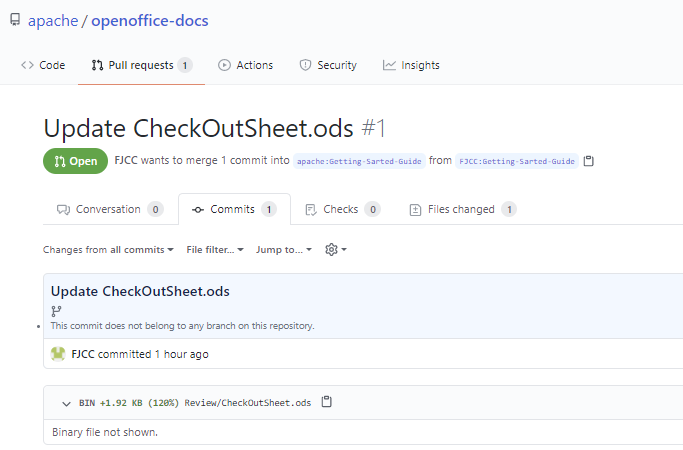Click the Pull requests merge icon in navigation

pyautogui.click(x=97, y=65)
